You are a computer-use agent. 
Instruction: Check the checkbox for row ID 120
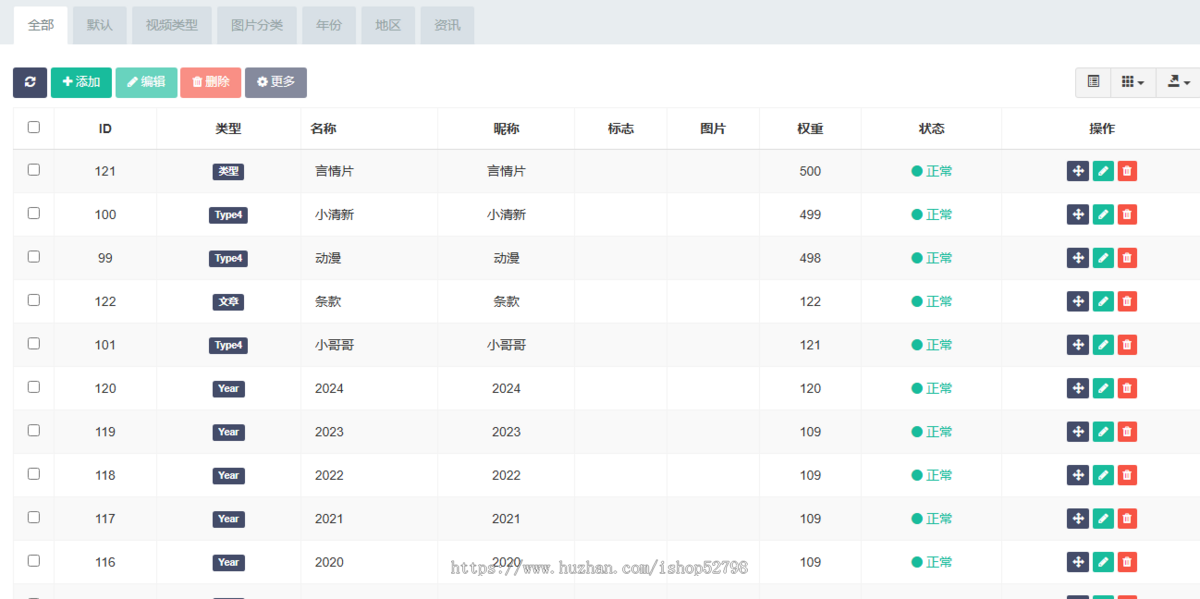click(34, 387)
